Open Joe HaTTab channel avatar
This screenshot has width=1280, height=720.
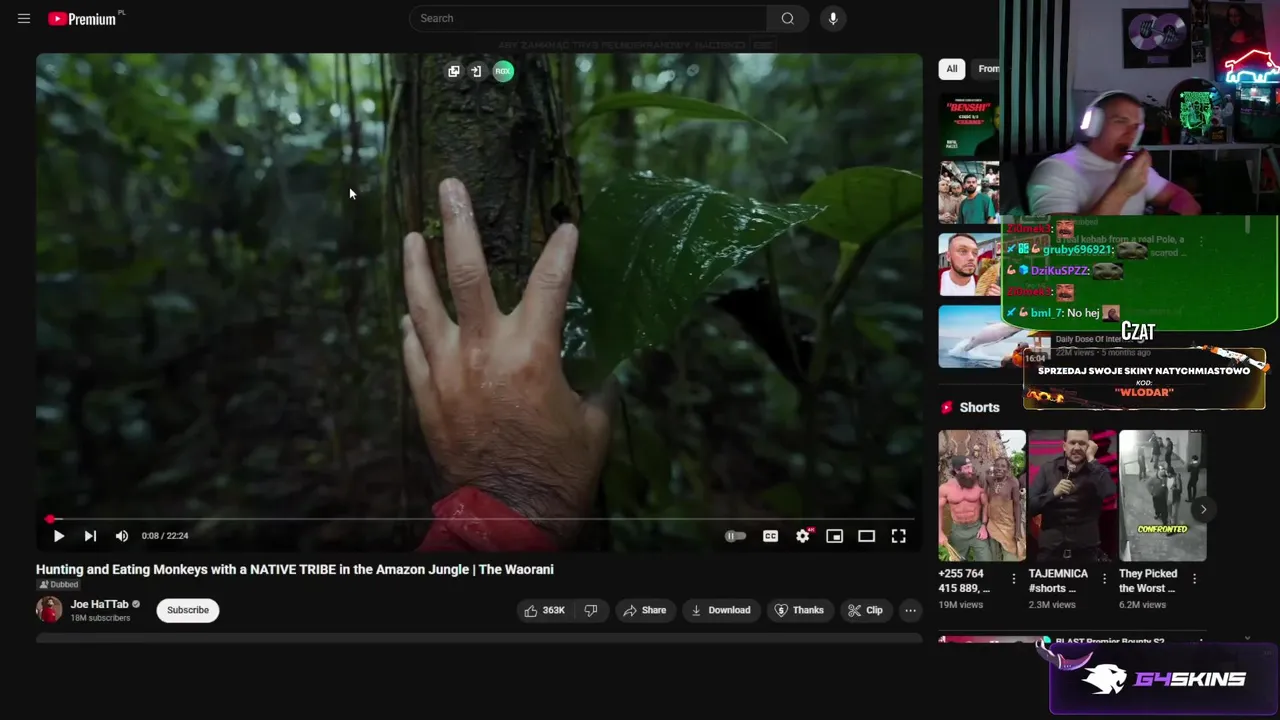pos(49,610)
